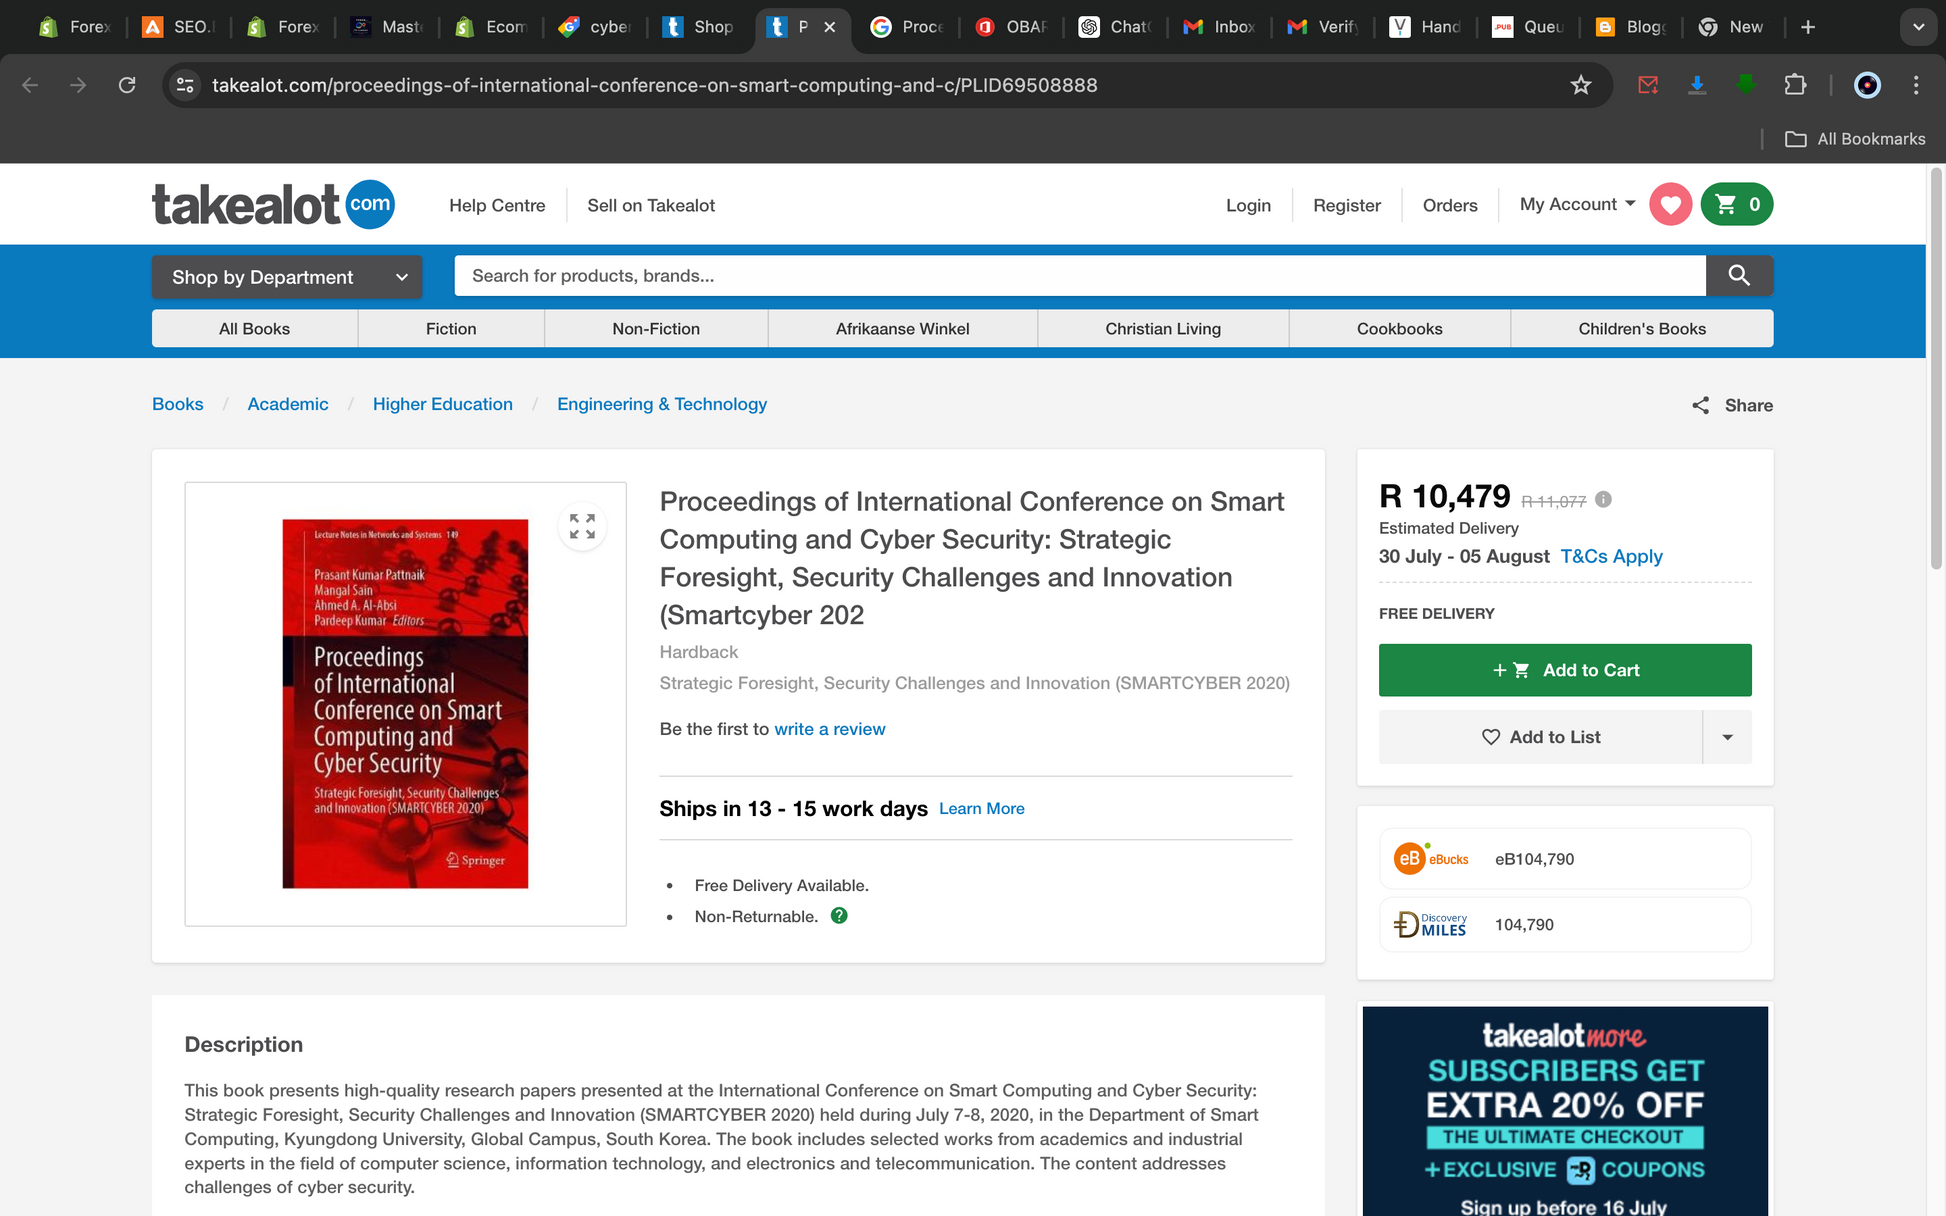The image size is (1946, 1216).
Task: Click the browser back arrow
Action: click(x=30, y=85)
